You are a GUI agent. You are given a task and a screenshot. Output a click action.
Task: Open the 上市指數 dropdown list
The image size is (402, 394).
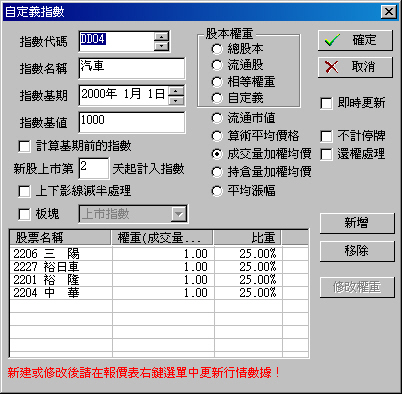(179, 214)
